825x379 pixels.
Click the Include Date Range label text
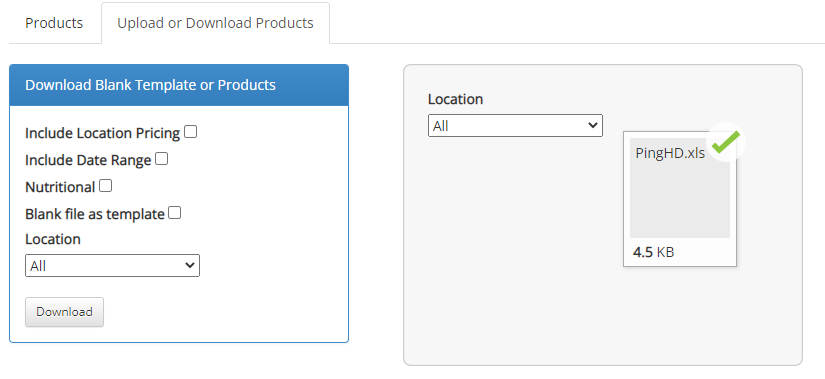pos(88,161)
